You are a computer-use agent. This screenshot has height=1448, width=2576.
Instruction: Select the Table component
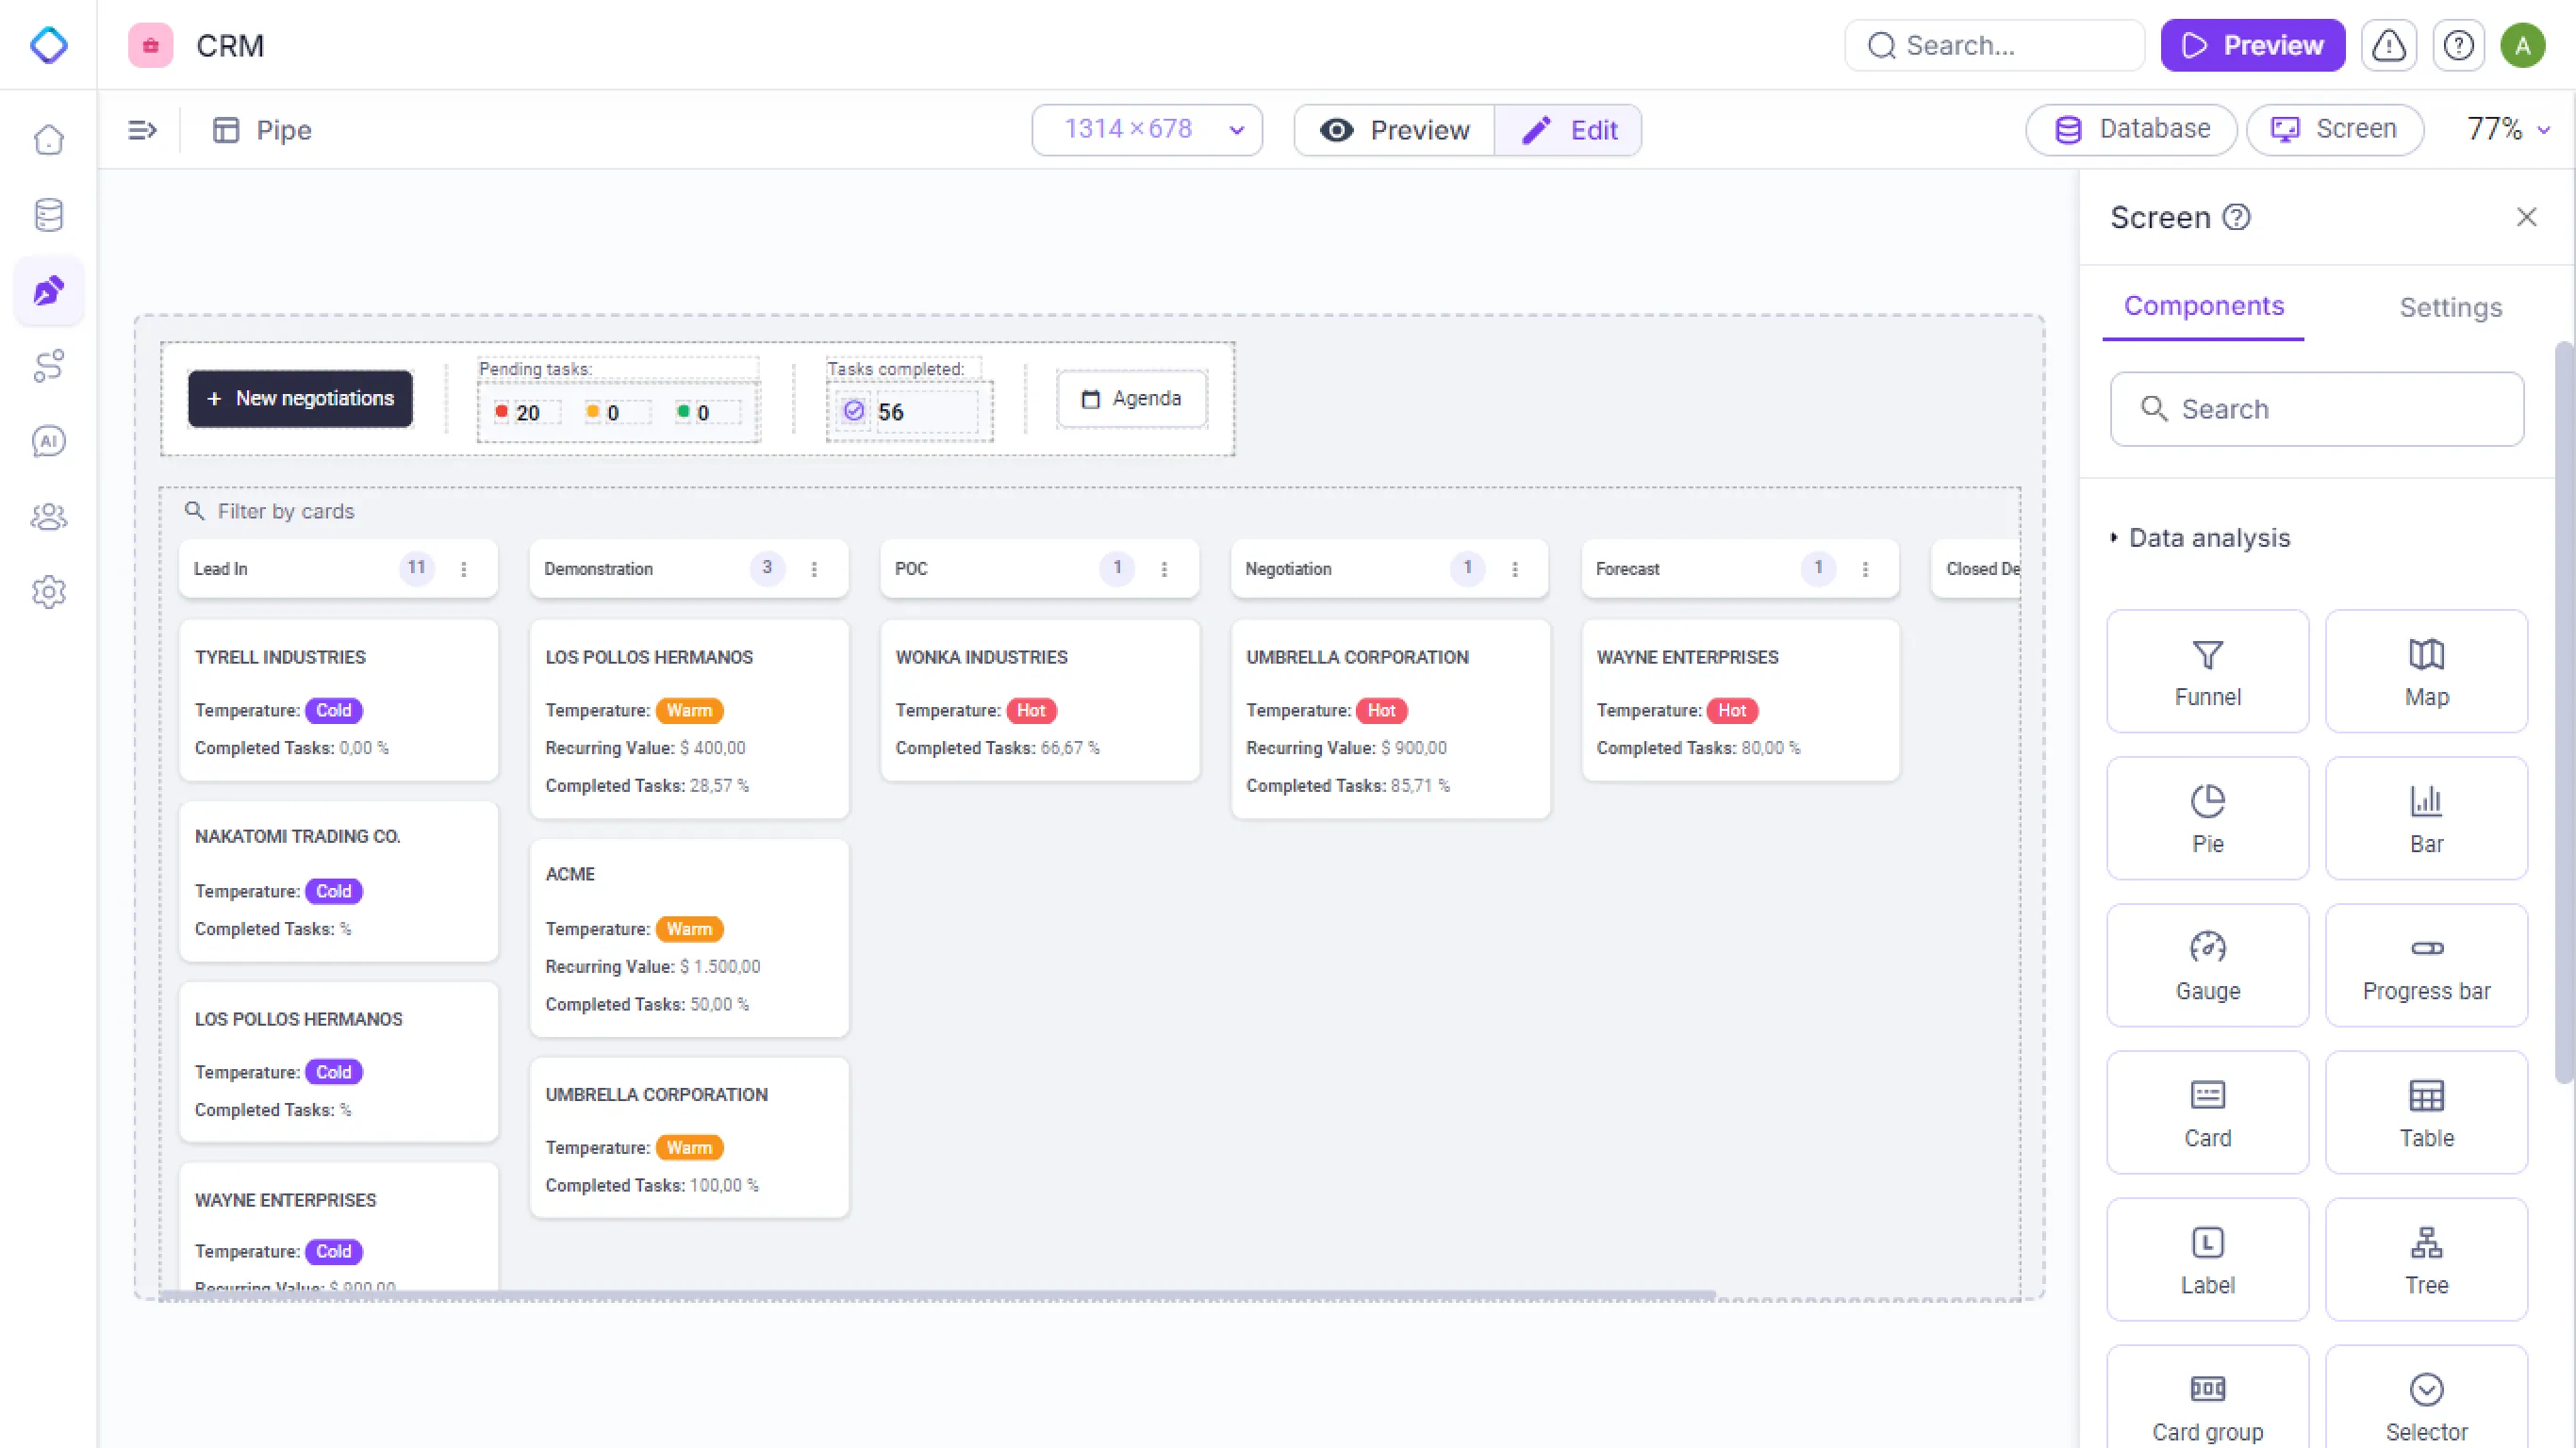coord(2426,1111)
